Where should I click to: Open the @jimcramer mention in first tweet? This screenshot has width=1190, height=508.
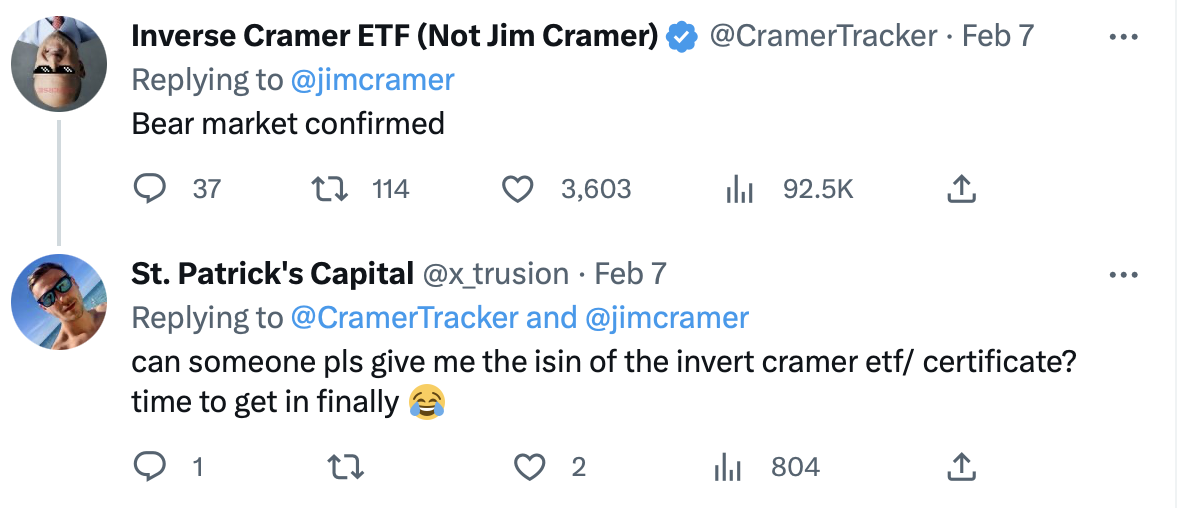pyautogui.click(x=372, y=80)
